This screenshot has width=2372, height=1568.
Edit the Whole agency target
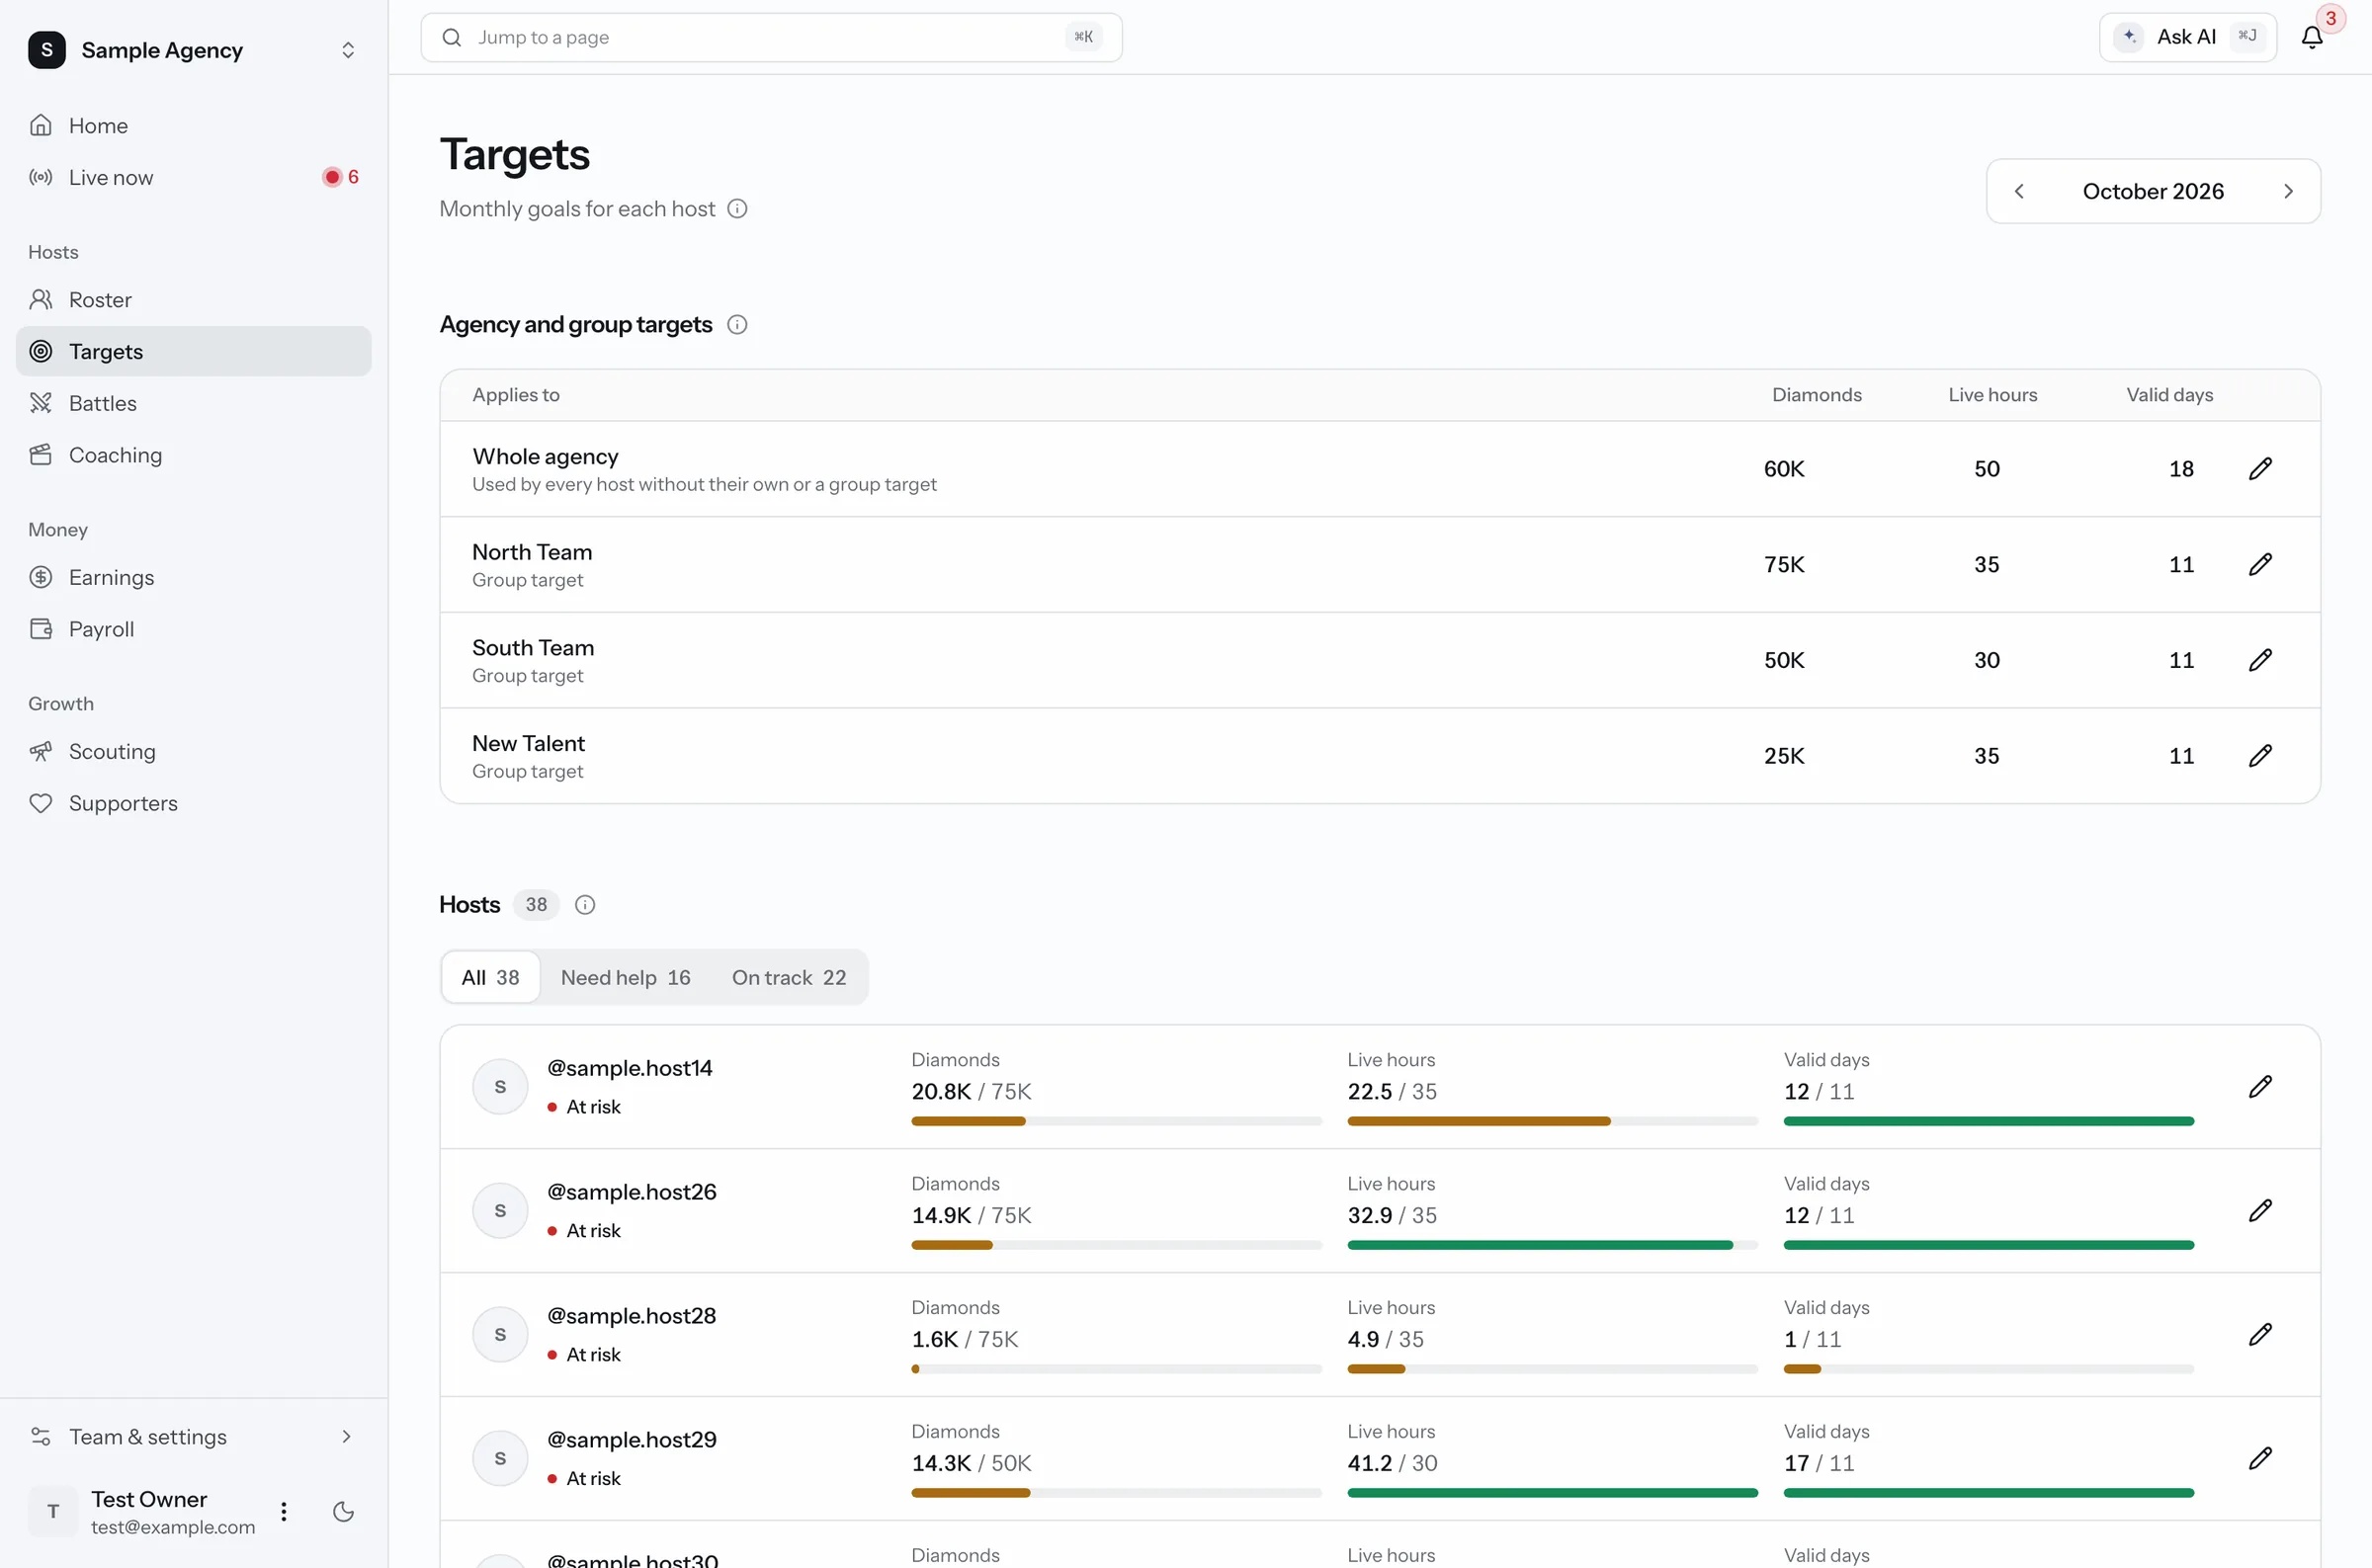tap(2260, 469)
